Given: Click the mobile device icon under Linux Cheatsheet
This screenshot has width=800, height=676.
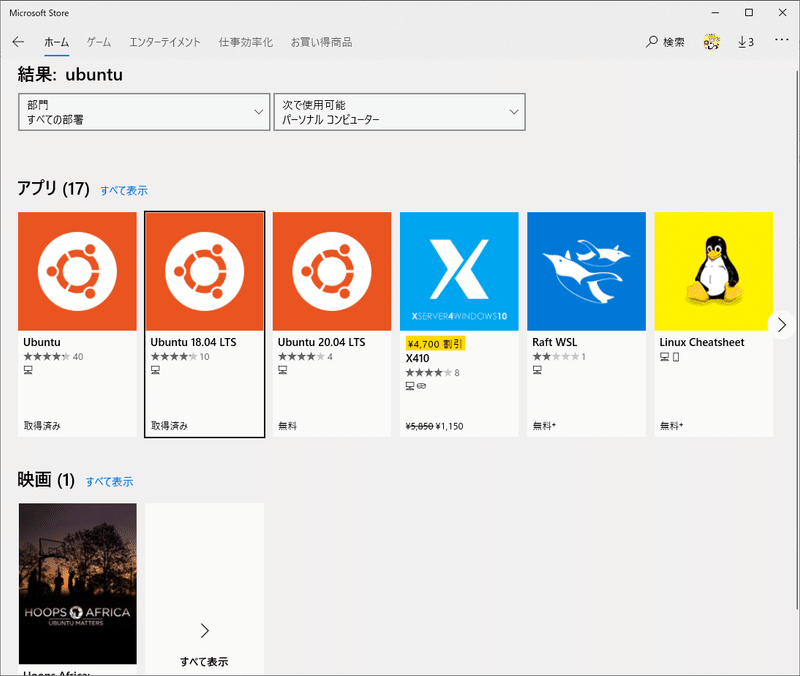Looking at the screenshot, I should click(676, 357).
